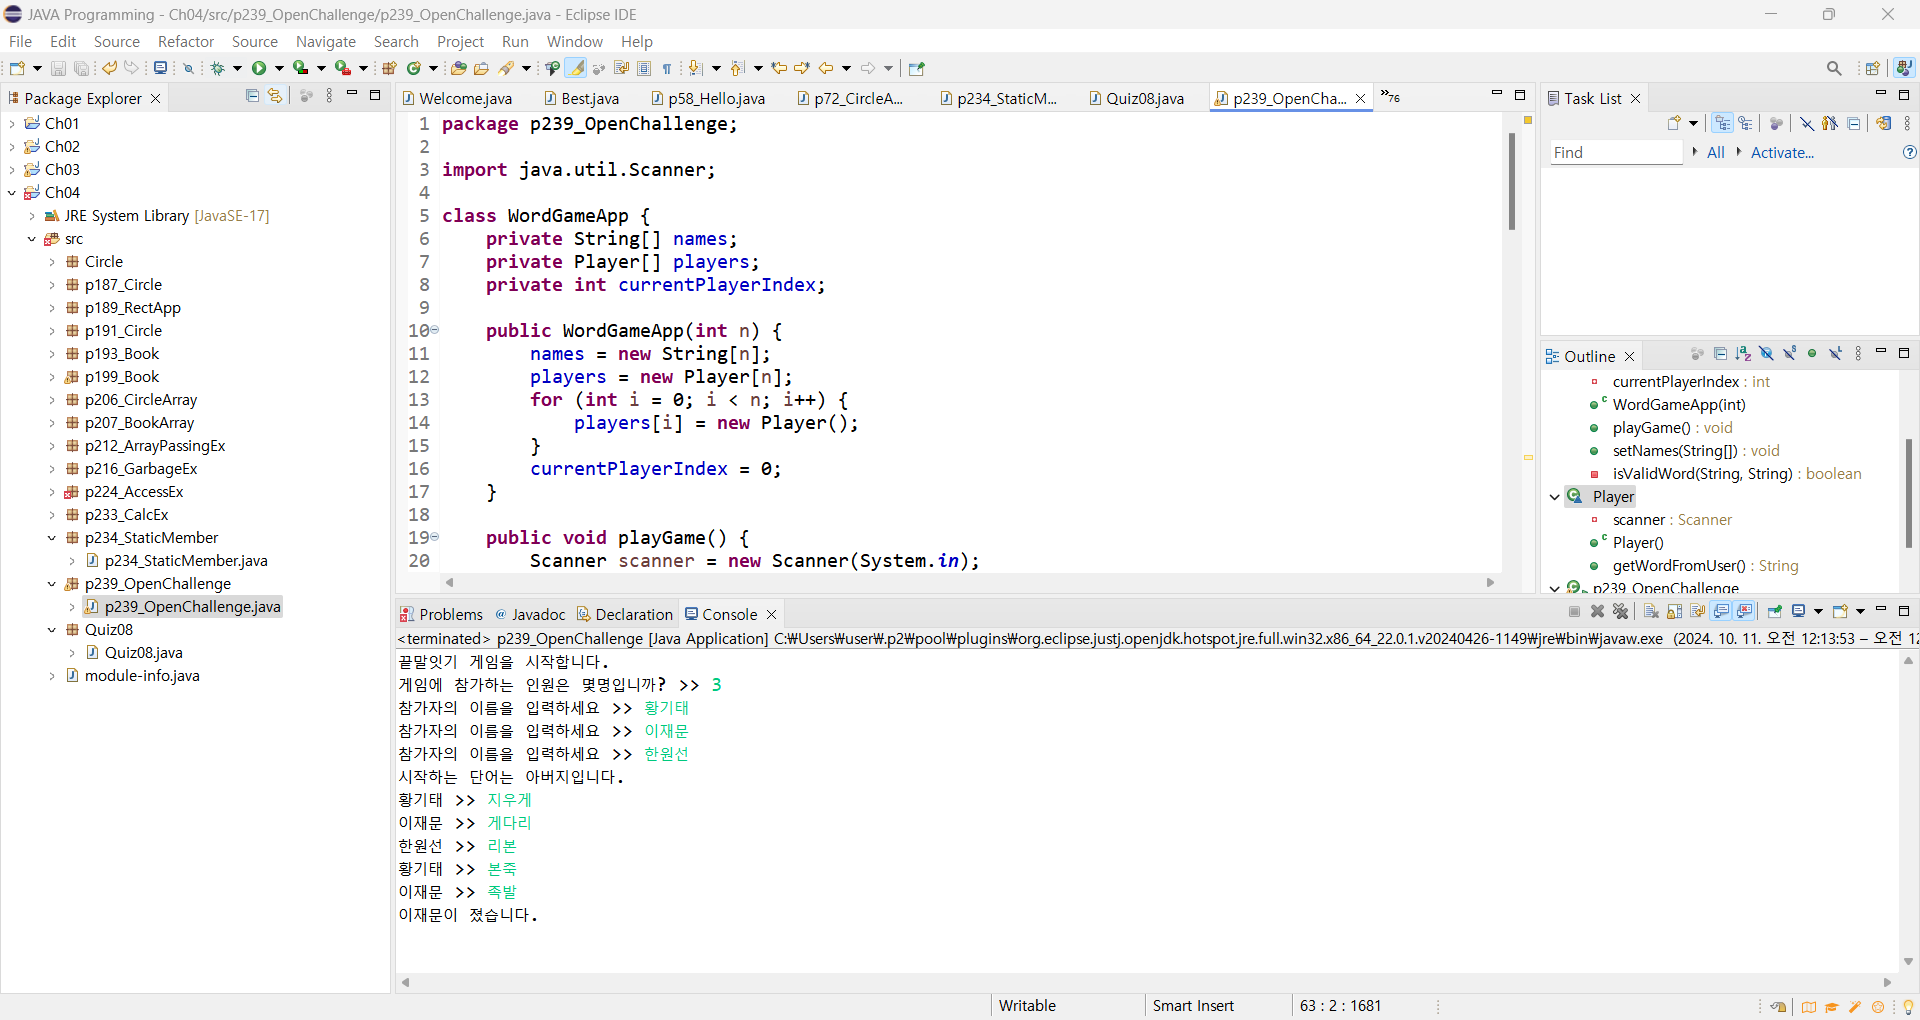Click the Pin Editor icon in the toolbar

pyautogui.click(x=917, y=68)
